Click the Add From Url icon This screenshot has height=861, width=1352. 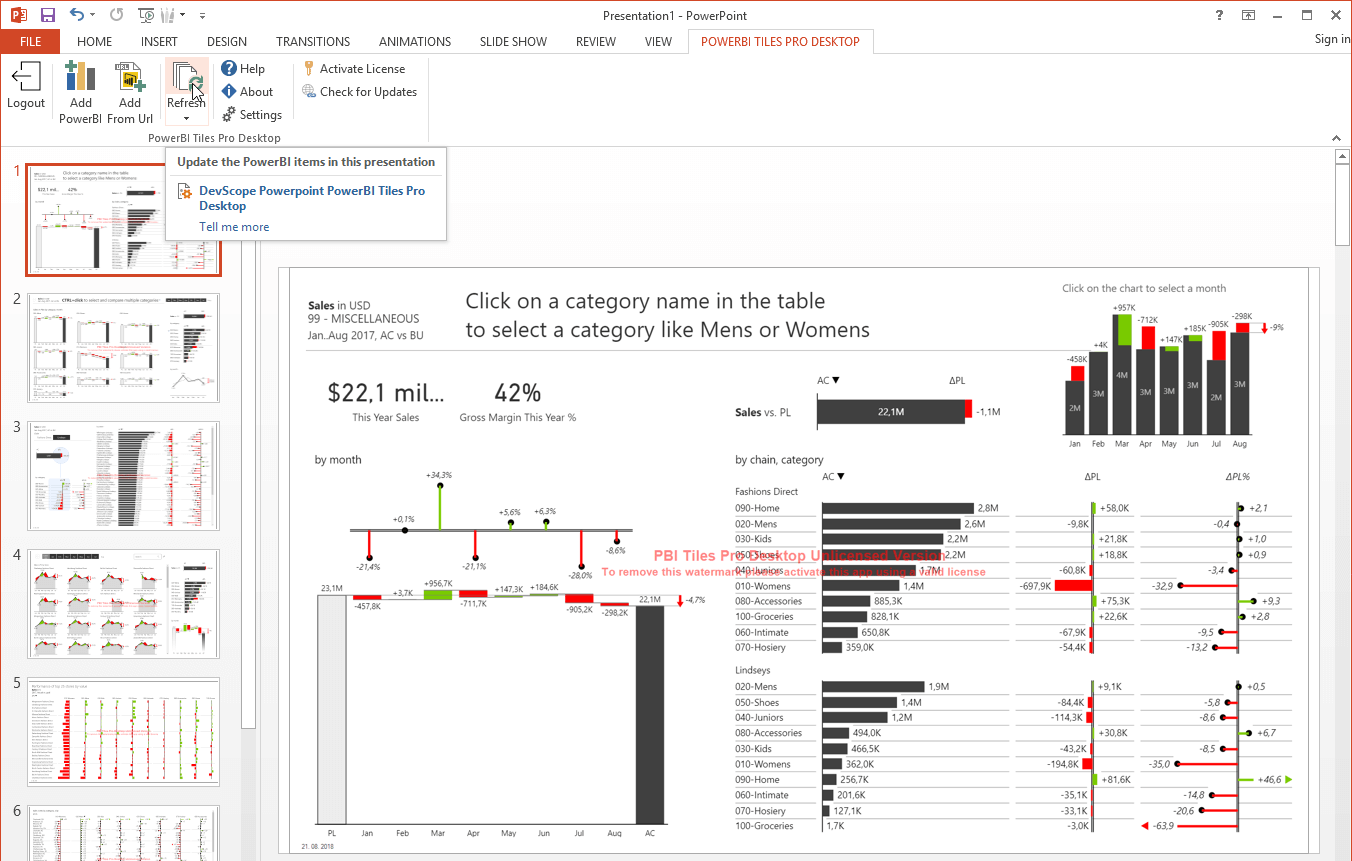(x=130, y=77)
